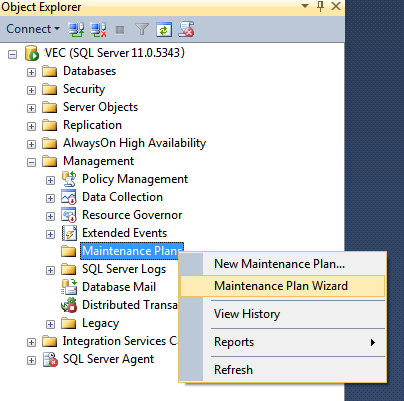Toggle the Object Explorer auto-hide pin
Screen dimensions: 404x401
pos(320,6)
